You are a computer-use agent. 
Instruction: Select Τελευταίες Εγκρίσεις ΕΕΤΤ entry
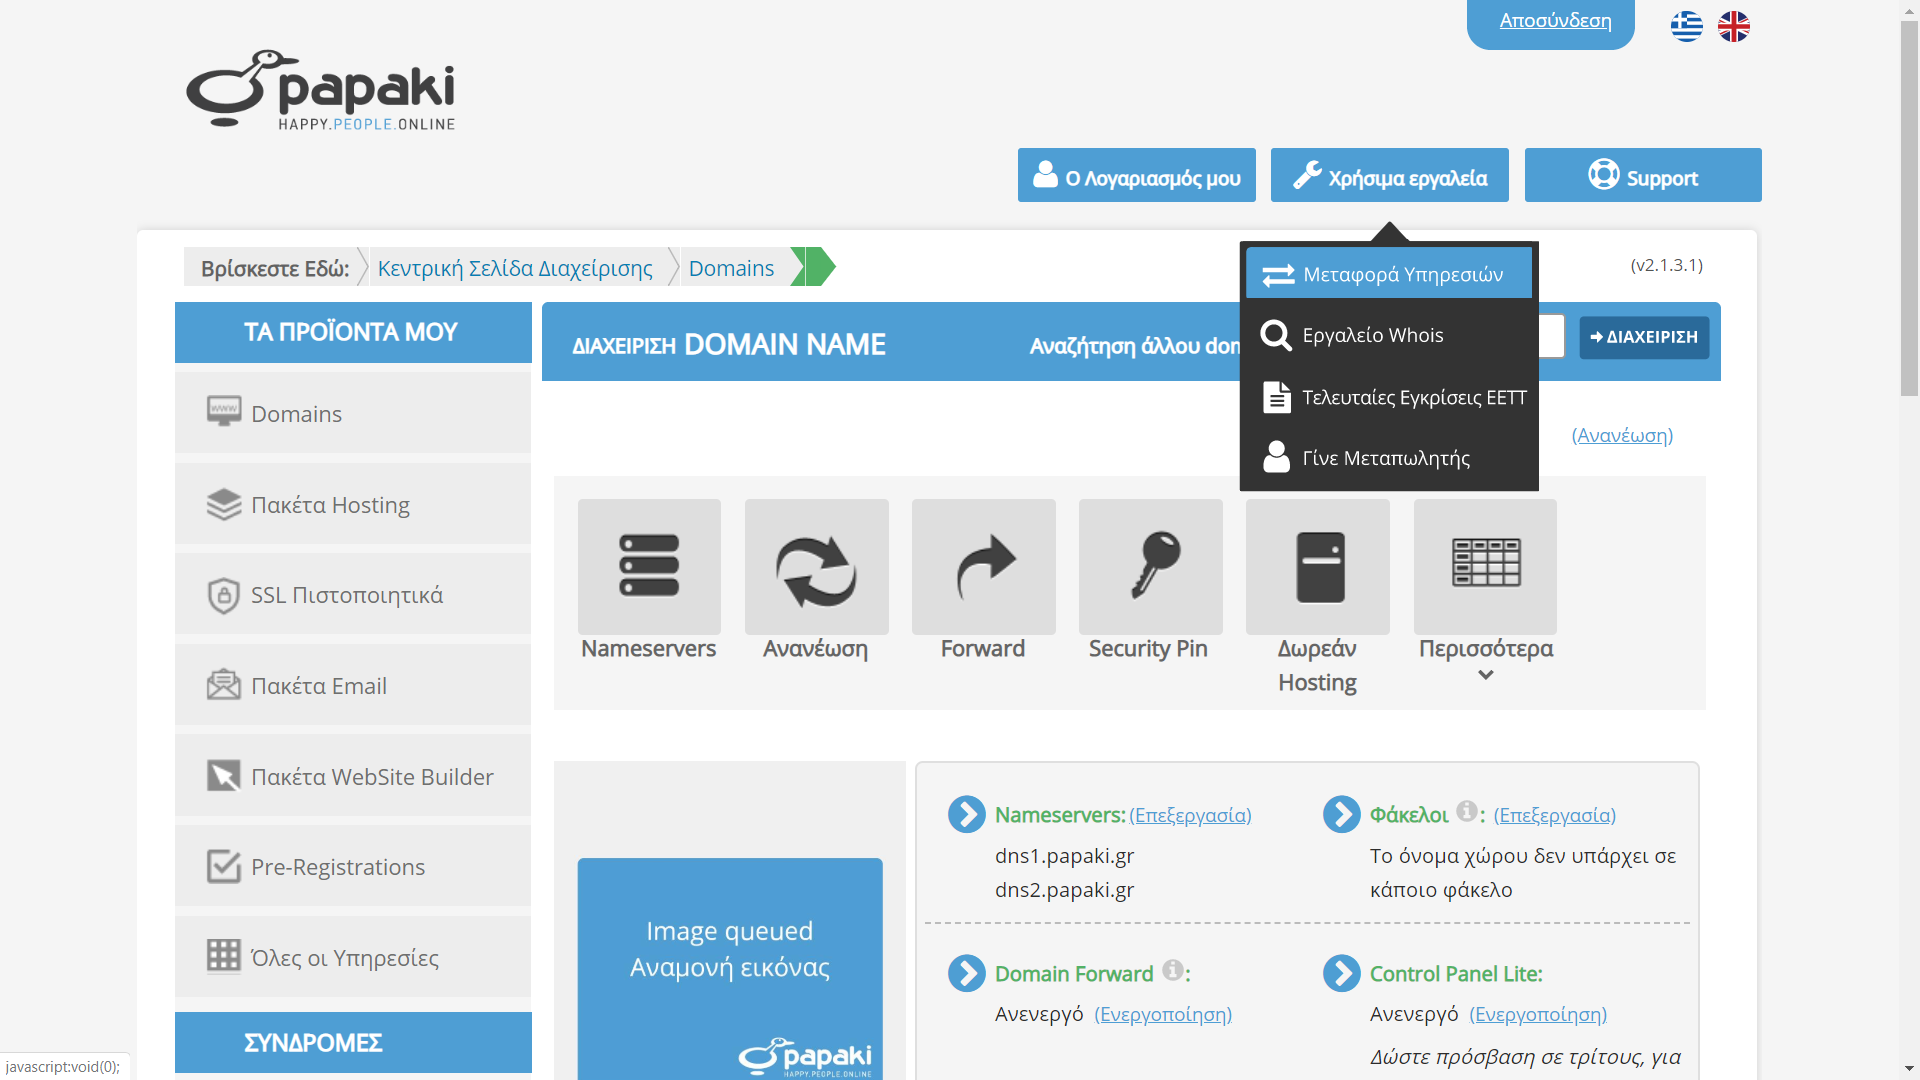(x=1389, y=397)
